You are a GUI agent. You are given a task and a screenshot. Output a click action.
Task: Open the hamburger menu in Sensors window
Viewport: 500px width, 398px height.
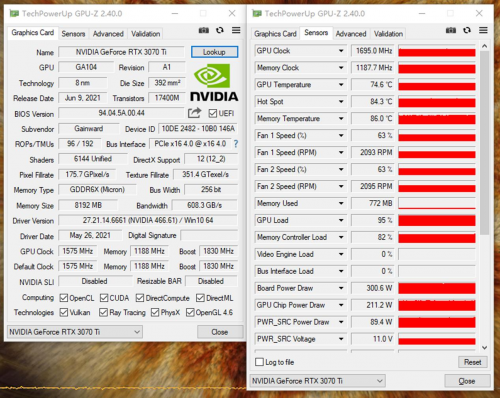(x=483, y=30)
